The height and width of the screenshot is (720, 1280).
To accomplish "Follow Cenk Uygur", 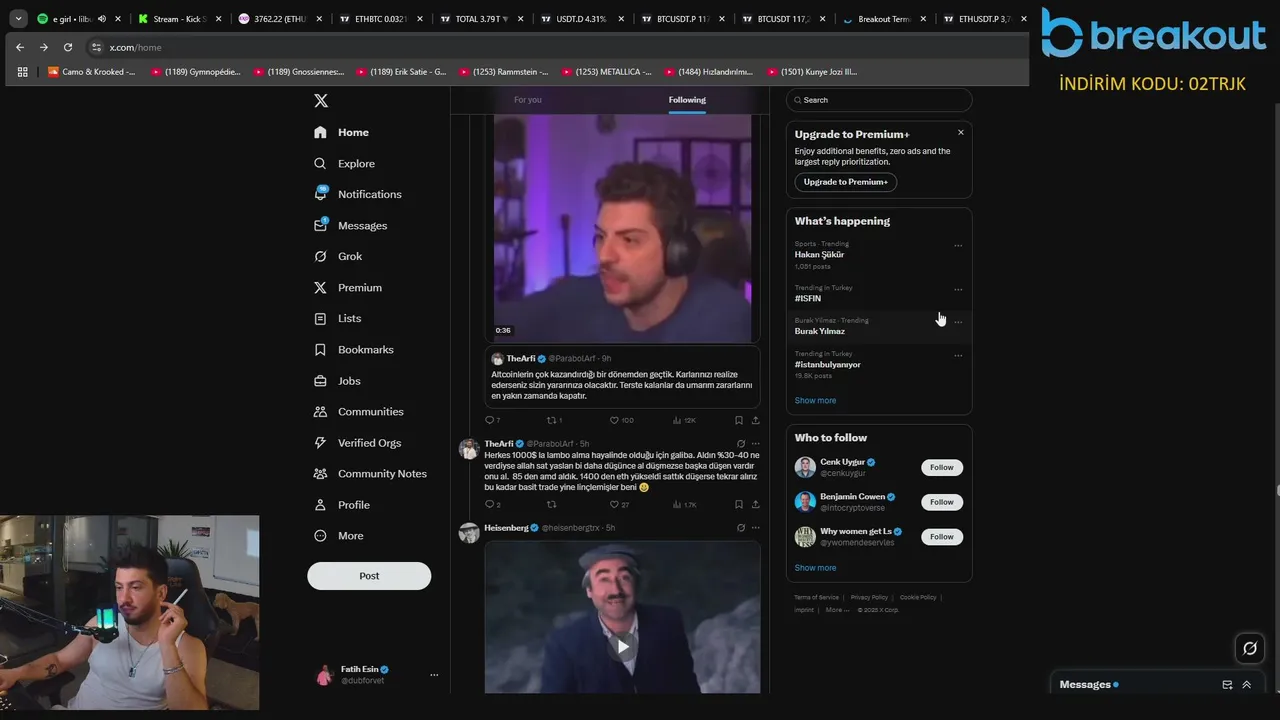I will (942, 467).
